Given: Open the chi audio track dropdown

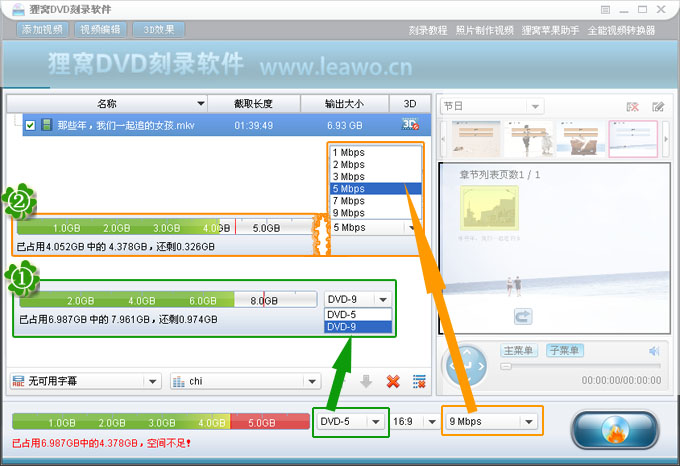Looking at the screenshot, I should [245, 381].
